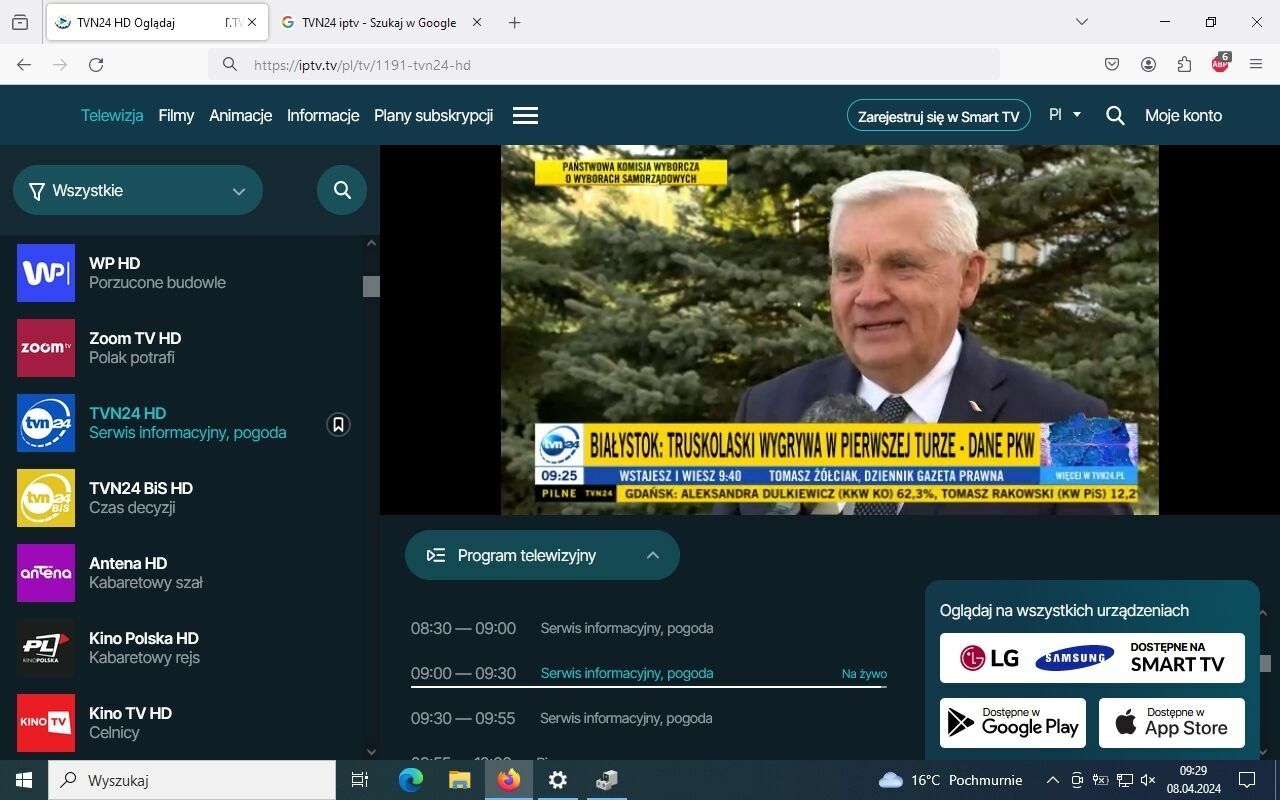Open Moje konto link
1280x800 pixels.
click(x=1183, y=115)
